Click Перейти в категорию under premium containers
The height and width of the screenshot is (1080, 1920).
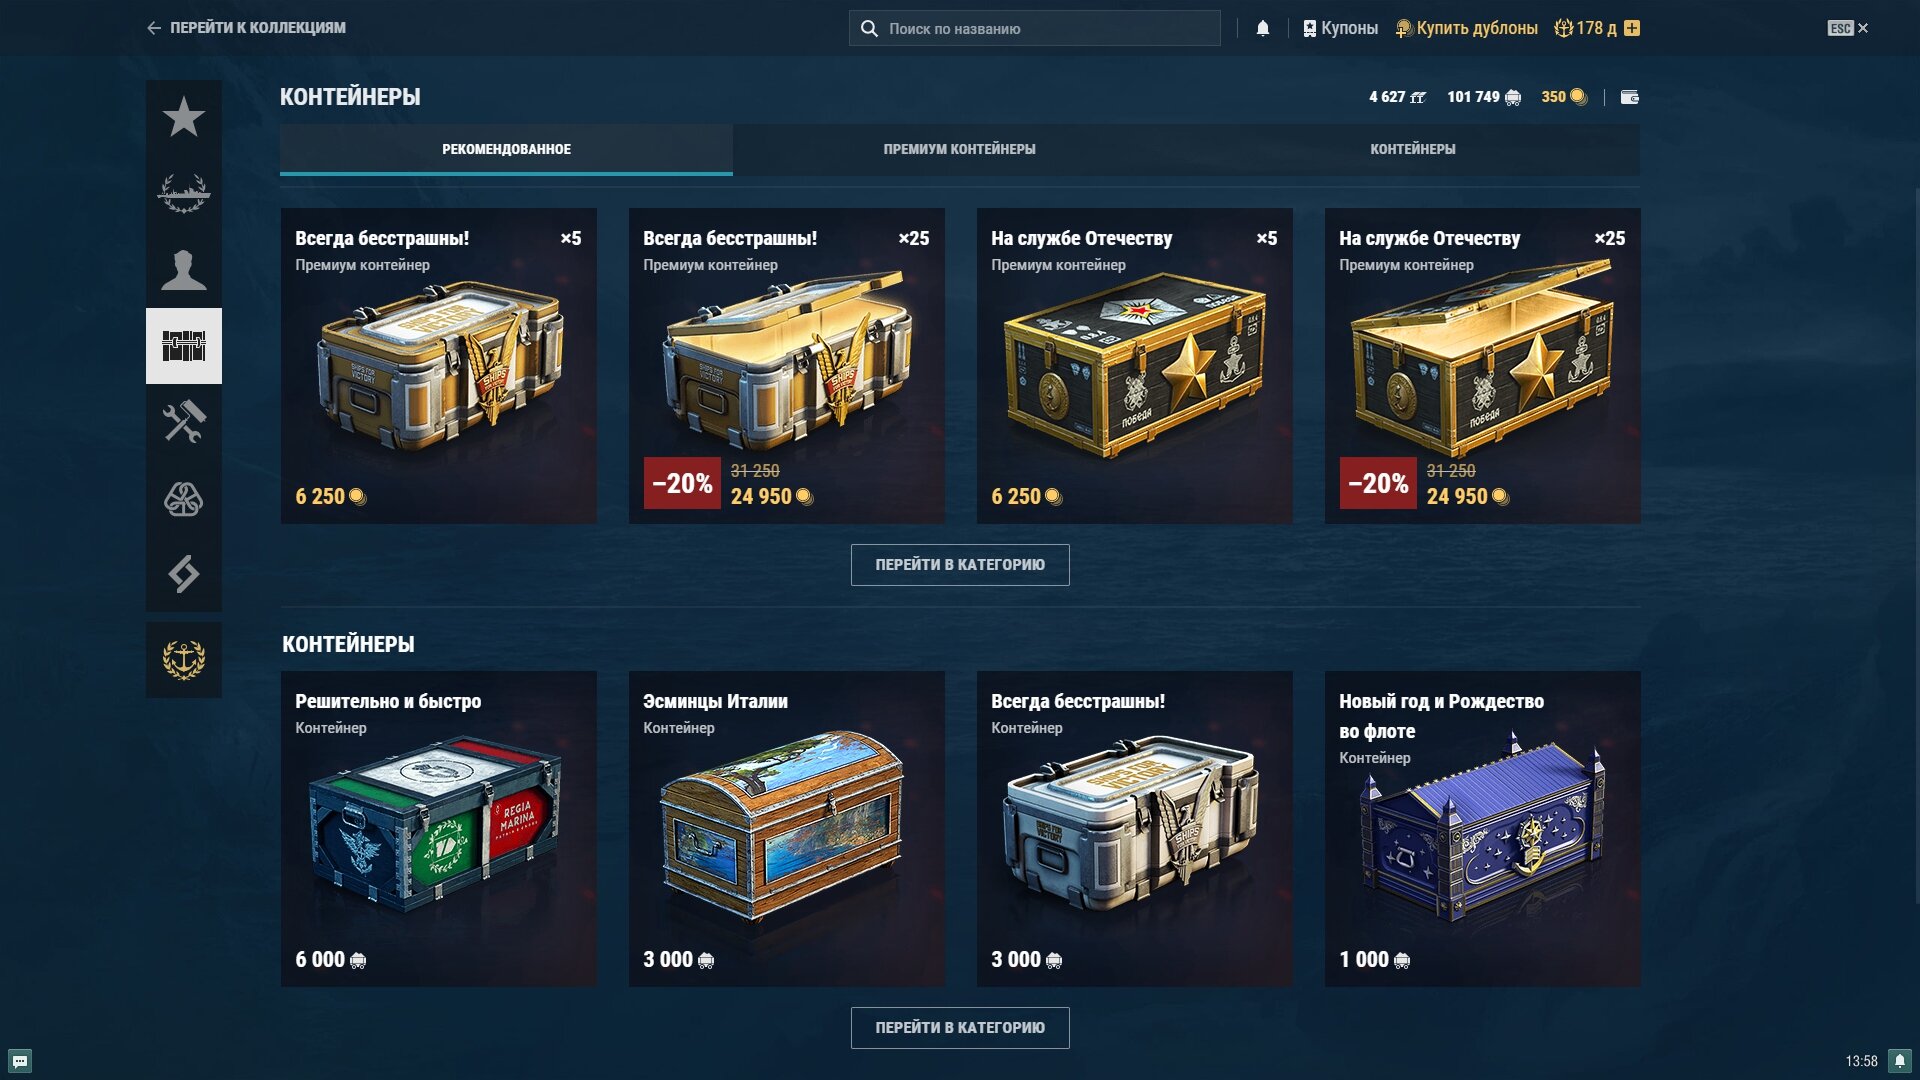click(960, 565)
